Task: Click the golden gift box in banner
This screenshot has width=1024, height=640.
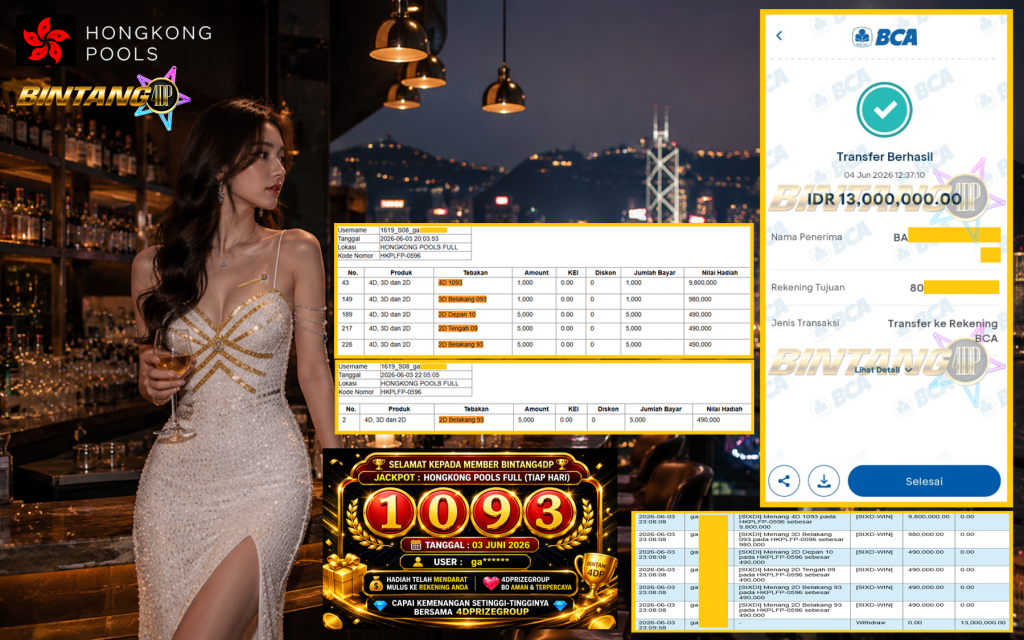Action: [x=344, y=575]
